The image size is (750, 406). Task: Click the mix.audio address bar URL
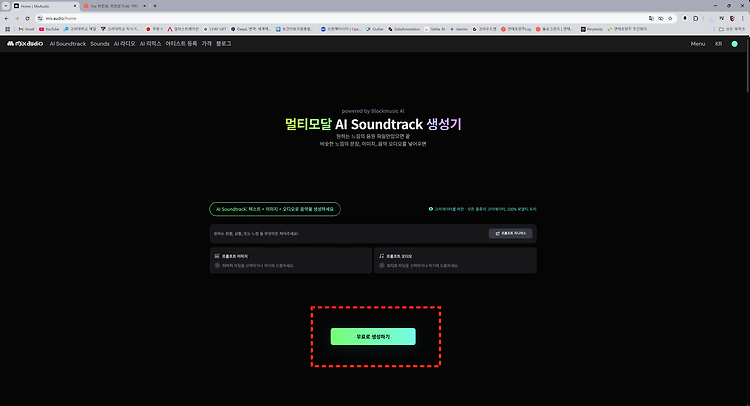[x=61, y=18]
